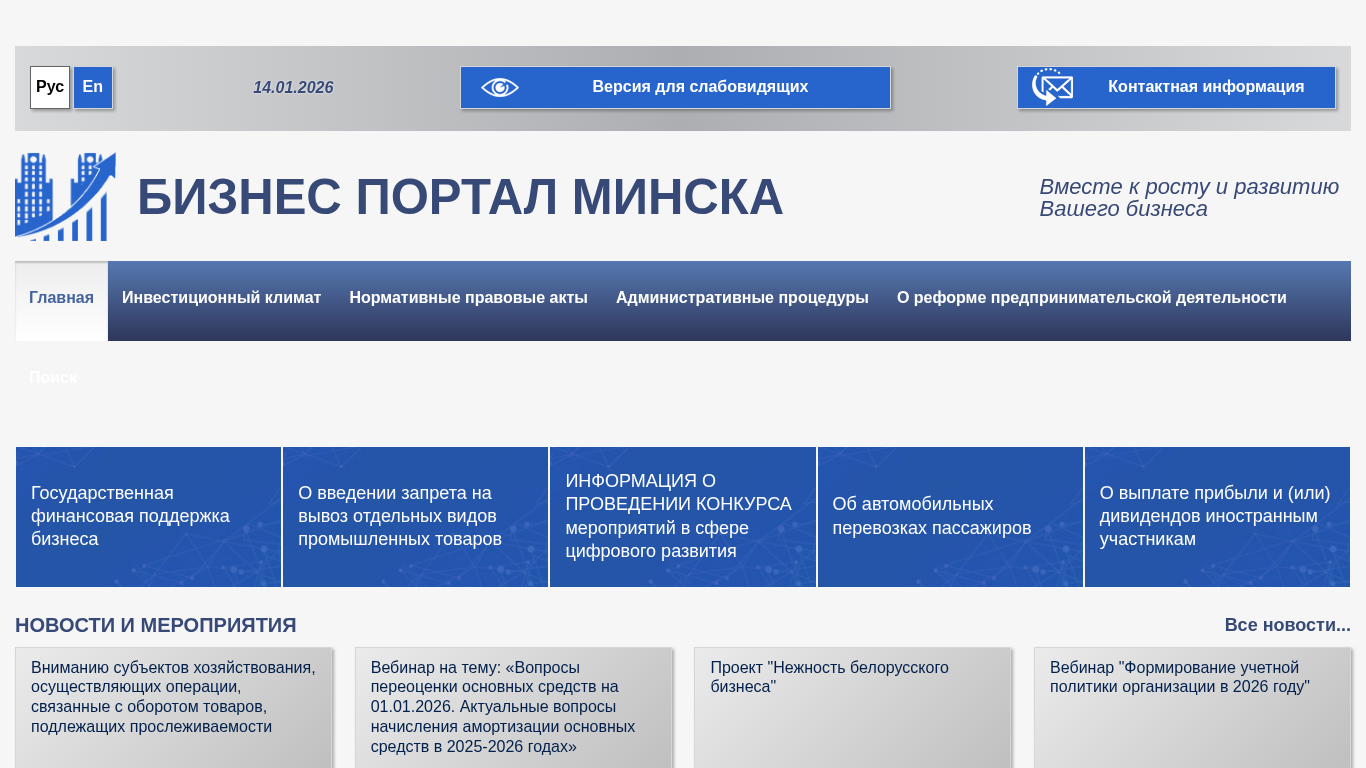Open Контактная информация

click(x=1205, y=87)
